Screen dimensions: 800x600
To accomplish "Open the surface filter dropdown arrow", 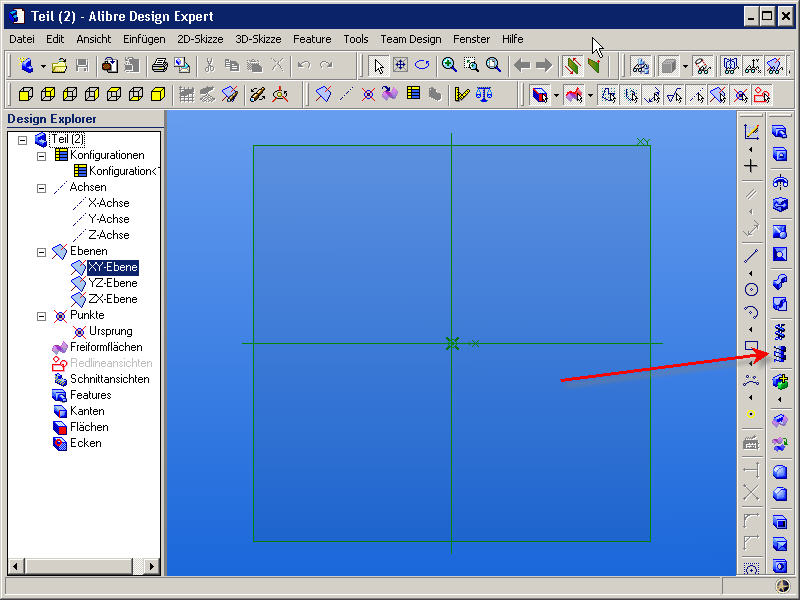I will (x=590, y=95).
